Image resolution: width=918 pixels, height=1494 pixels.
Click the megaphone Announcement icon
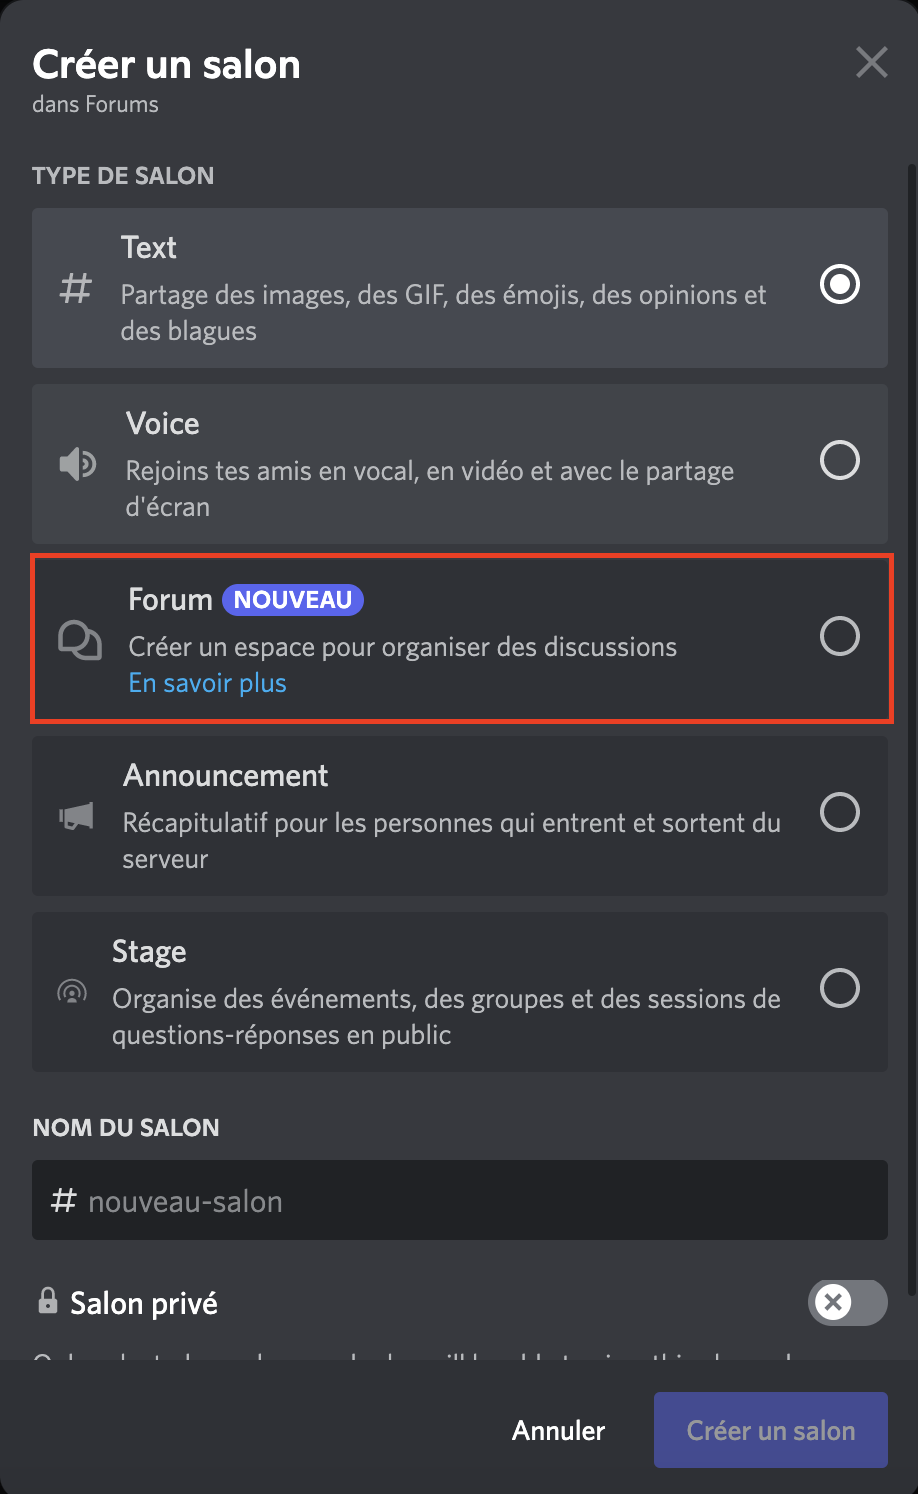click(76, 816)
